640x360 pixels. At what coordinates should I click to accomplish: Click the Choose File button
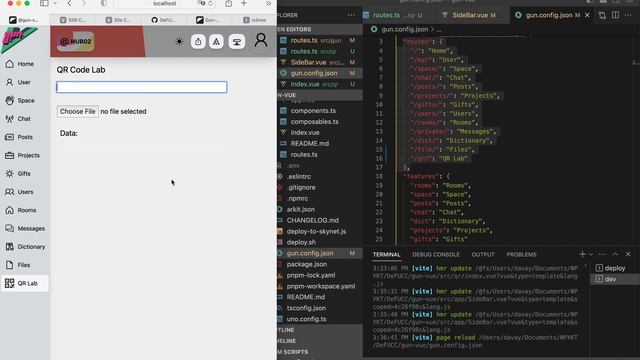[x=78, y=111]
